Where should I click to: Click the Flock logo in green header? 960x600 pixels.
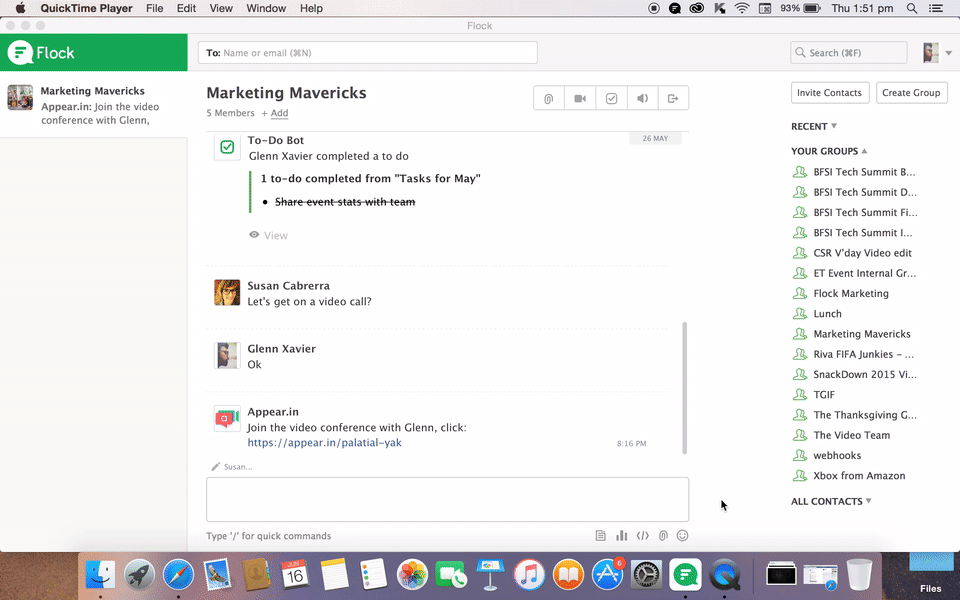click(41, 53)
